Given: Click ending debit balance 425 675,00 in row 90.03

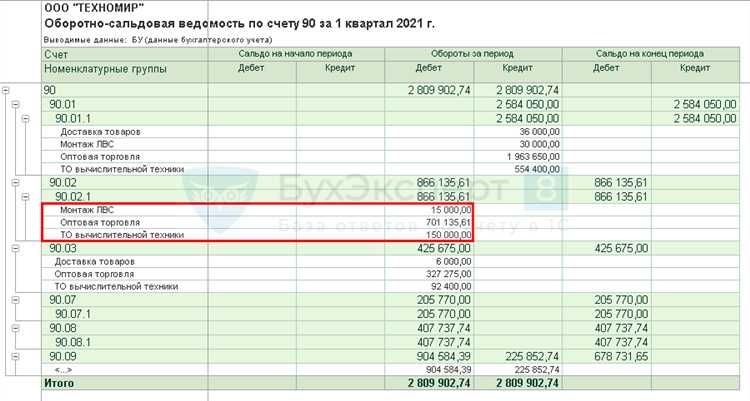Looking at the screenshot, I should [621, 248].
